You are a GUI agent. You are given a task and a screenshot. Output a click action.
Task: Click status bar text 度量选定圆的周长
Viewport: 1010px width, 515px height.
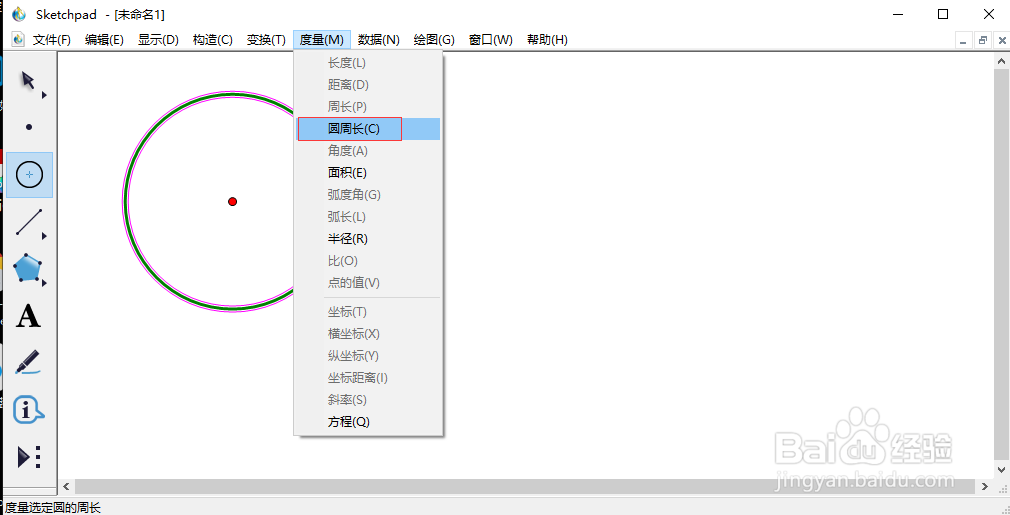click(x=53, y=508)
